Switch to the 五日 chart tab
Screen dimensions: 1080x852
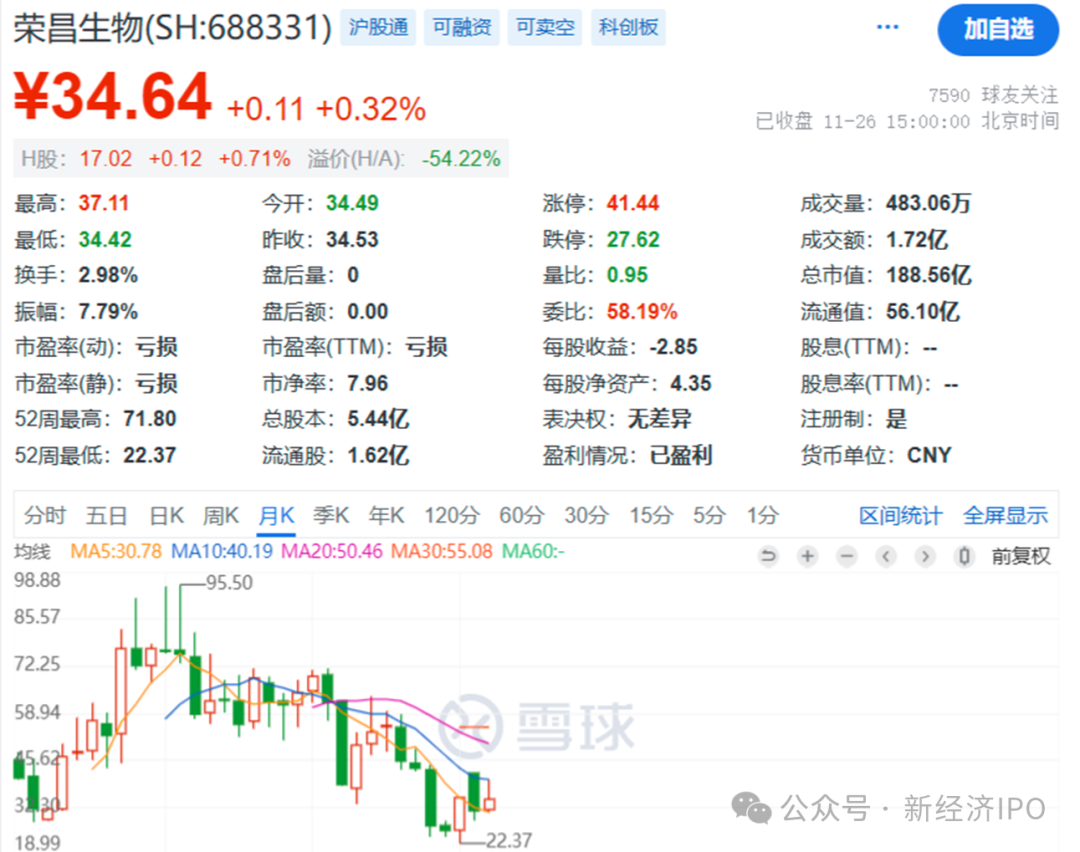(x=106, y=515)
